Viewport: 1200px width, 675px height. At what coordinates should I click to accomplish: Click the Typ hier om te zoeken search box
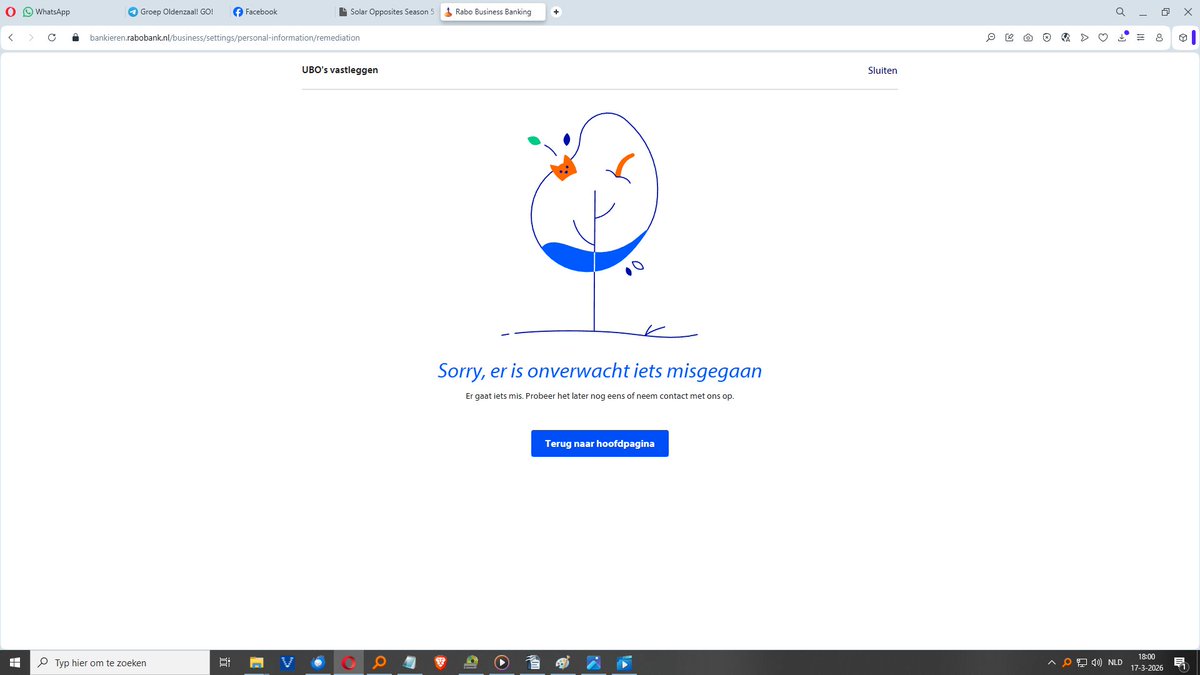(x=120, y=662)
